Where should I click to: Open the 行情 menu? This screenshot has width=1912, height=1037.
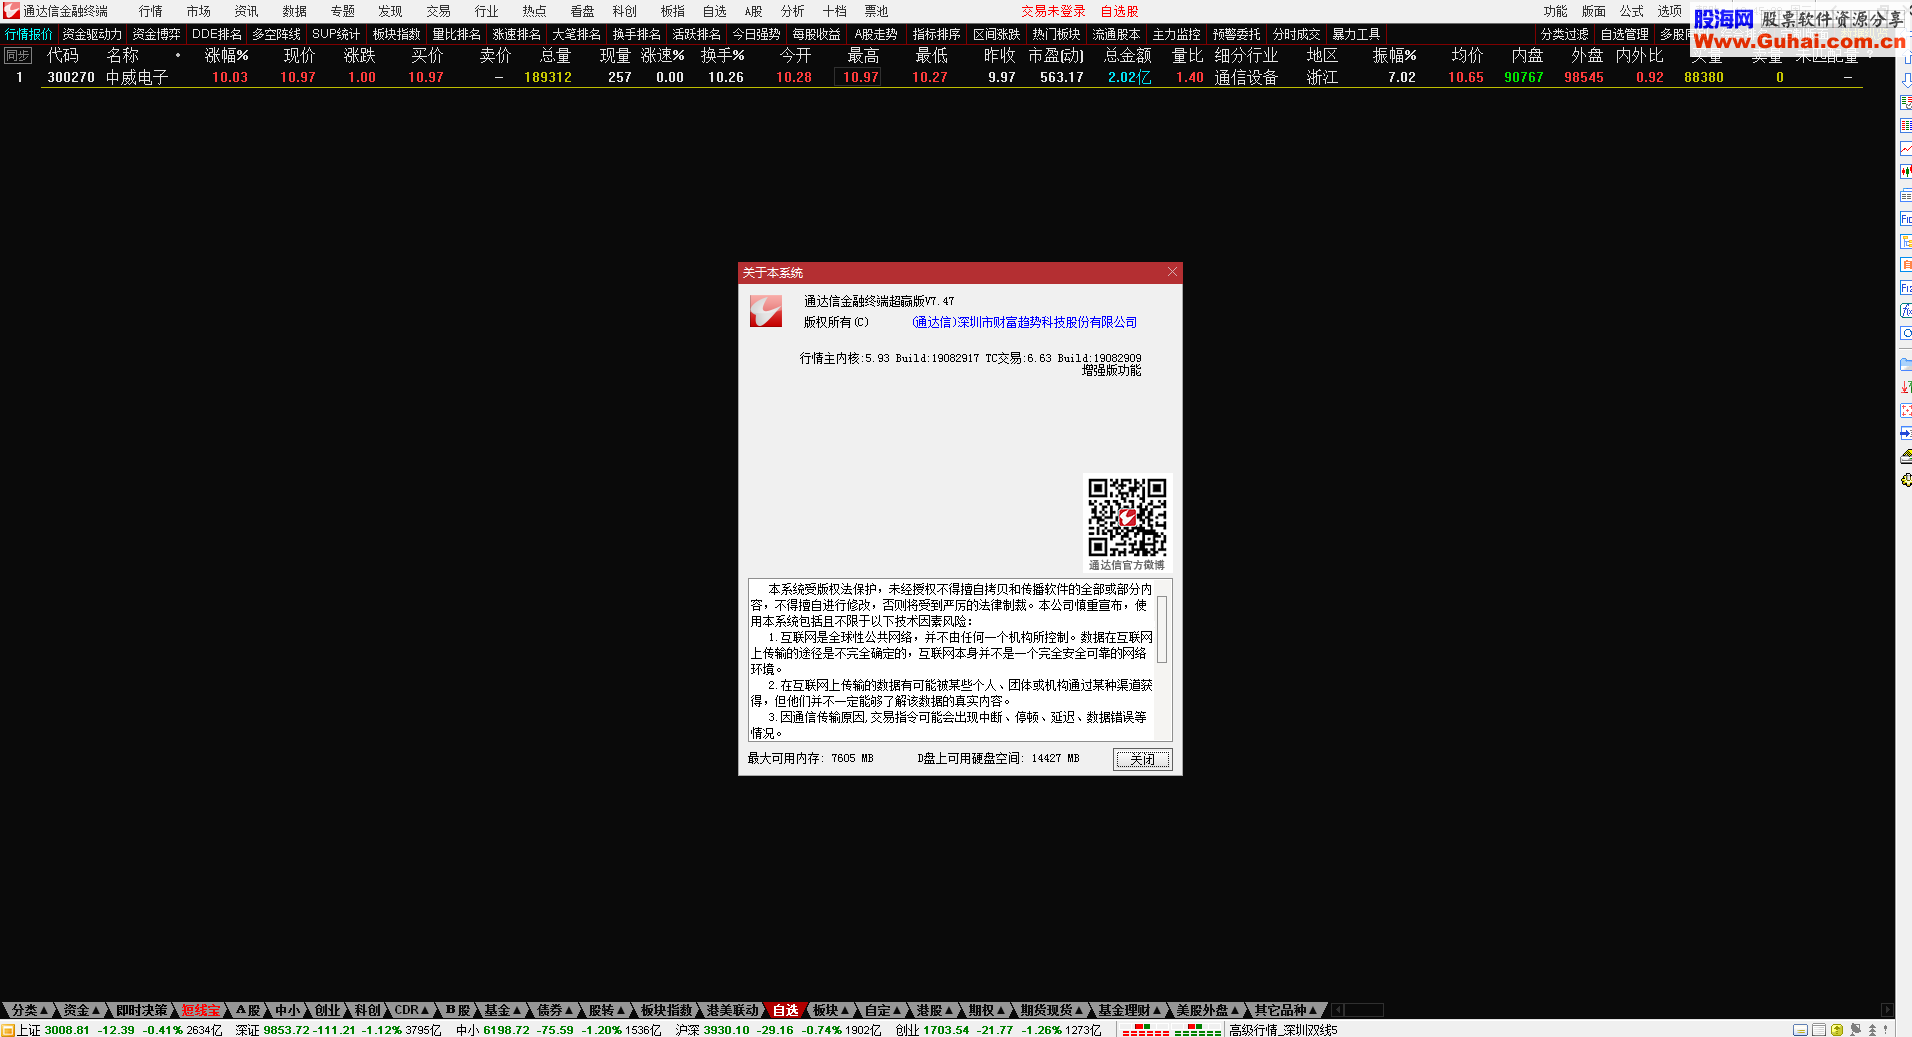coord(150,11)
